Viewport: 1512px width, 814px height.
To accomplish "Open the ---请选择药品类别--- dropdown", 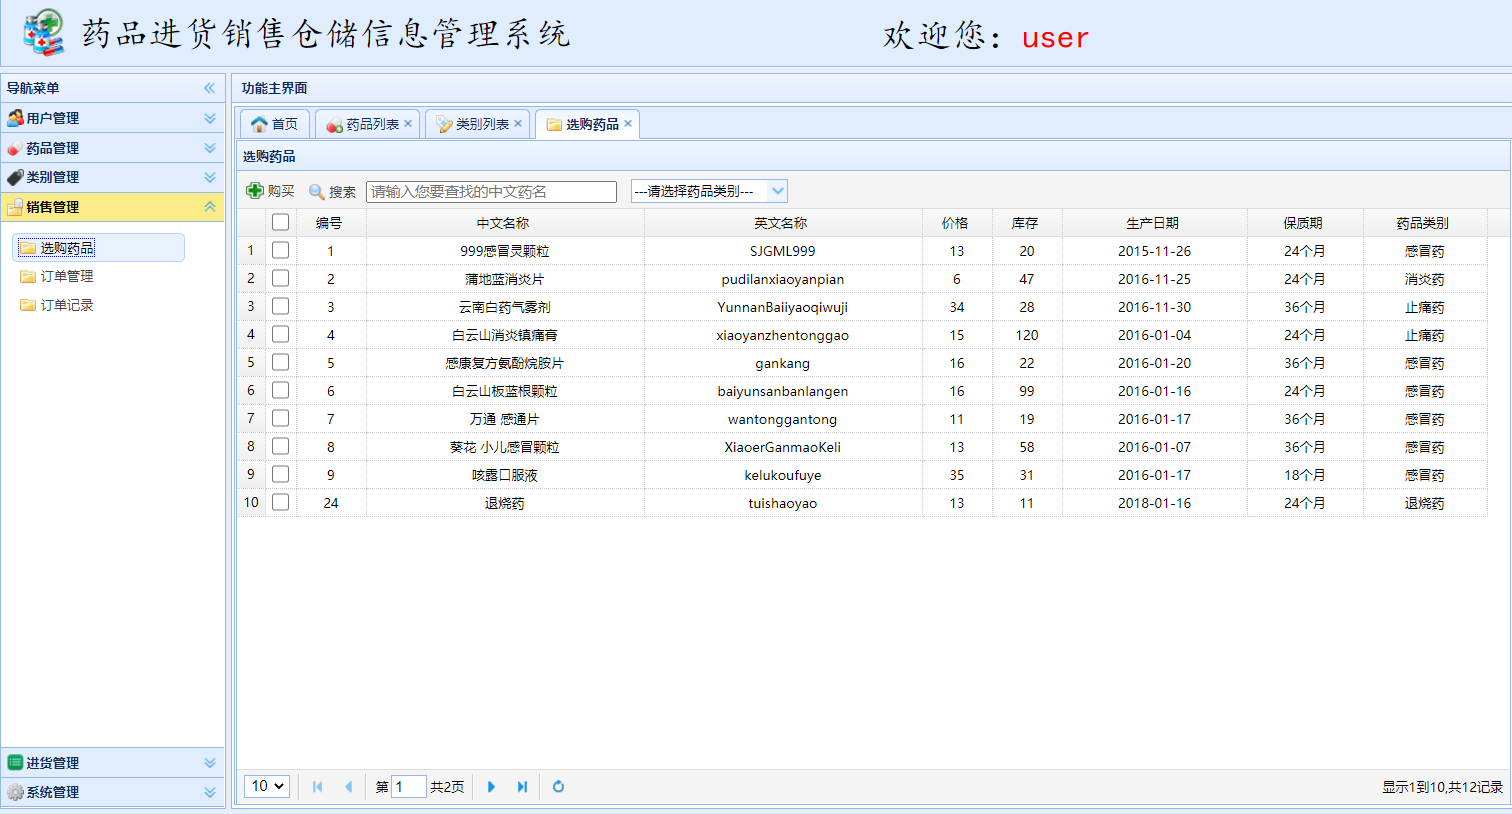I will point(709,190).
